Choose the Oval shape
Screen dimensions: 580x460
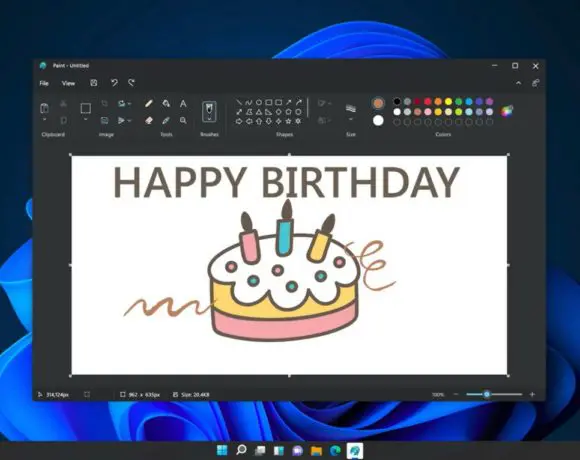click(259, 102)
